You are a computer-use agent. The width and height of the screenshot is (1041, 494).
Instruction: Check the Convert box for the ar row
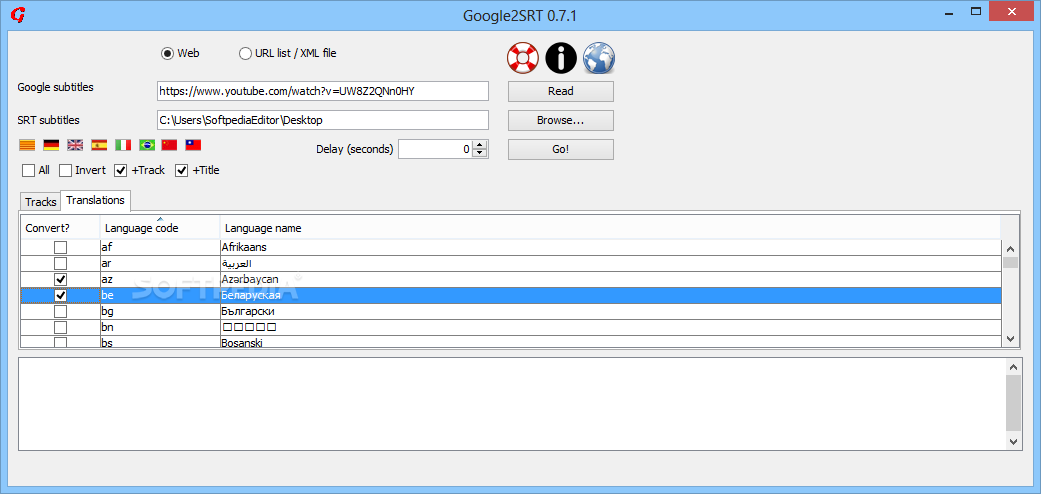60,263
